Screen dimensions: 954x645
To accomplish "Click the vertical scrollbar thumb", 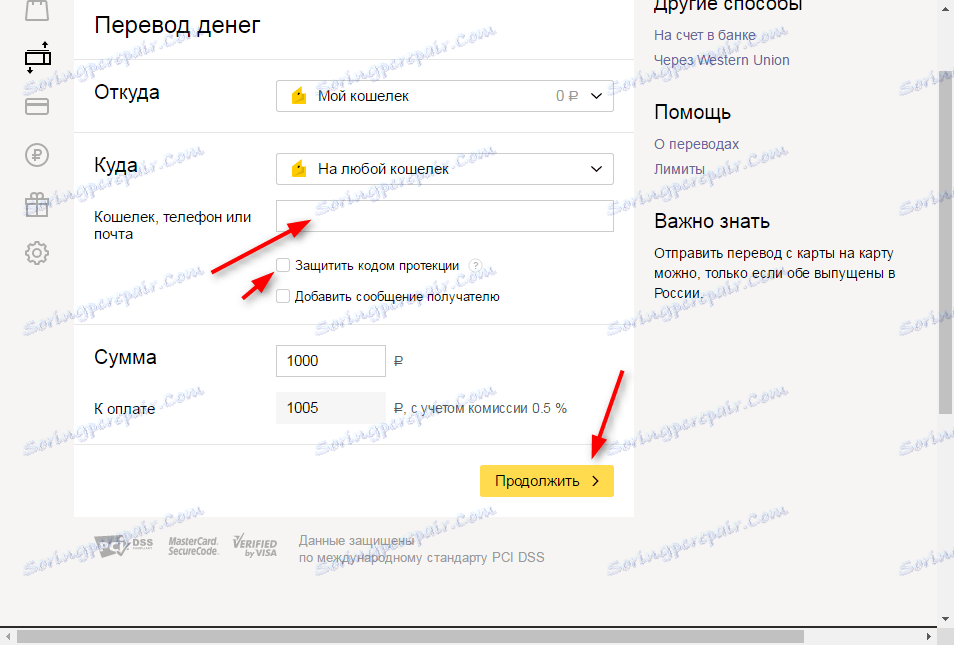I will tap(945, 243).
